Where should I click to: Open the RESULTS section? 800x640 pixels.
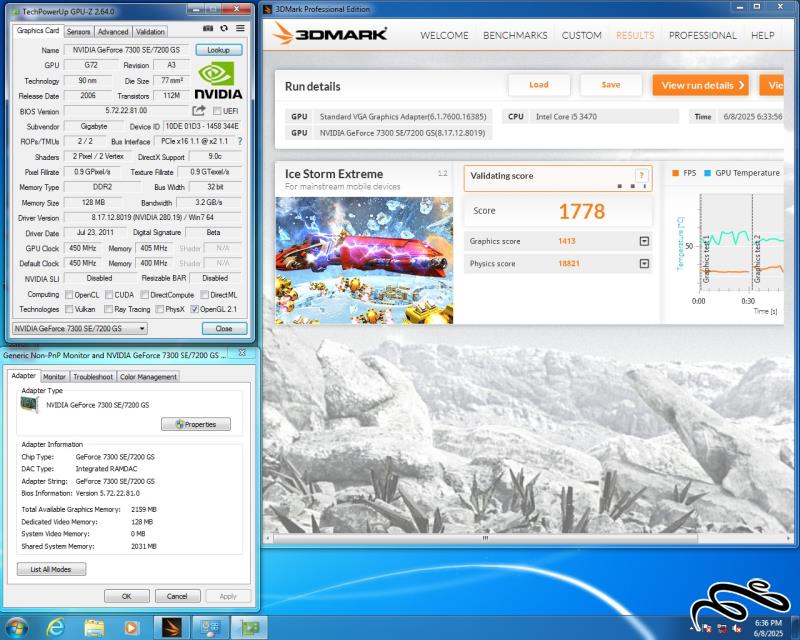pos(635,35)
